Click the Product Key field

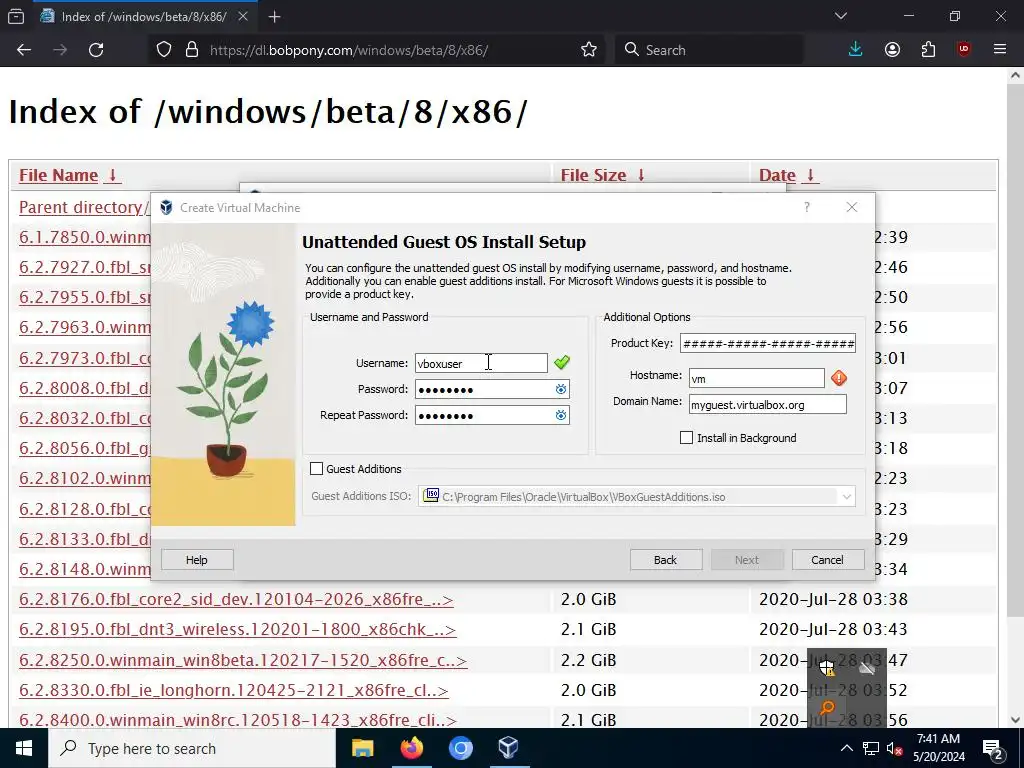pos(767,344)
